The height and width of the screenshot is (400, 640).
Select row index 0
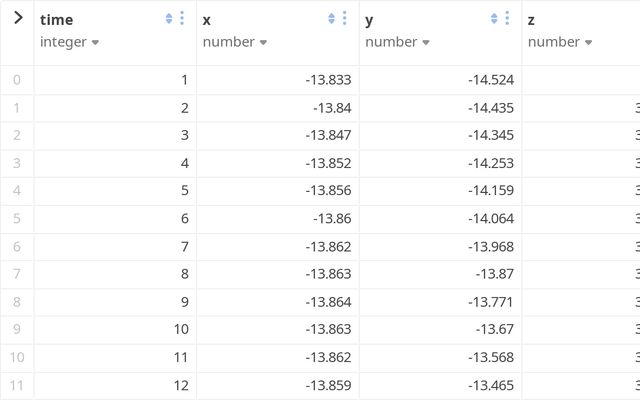pos(16,80)
